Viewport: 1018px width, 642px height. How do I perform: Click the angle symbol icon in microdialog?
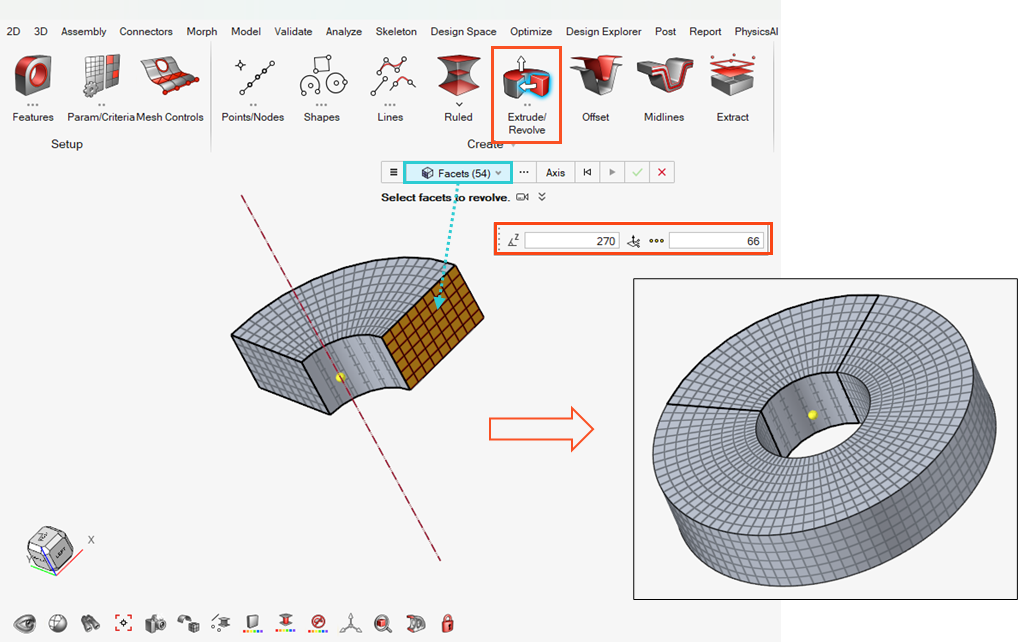click(513, 241)
